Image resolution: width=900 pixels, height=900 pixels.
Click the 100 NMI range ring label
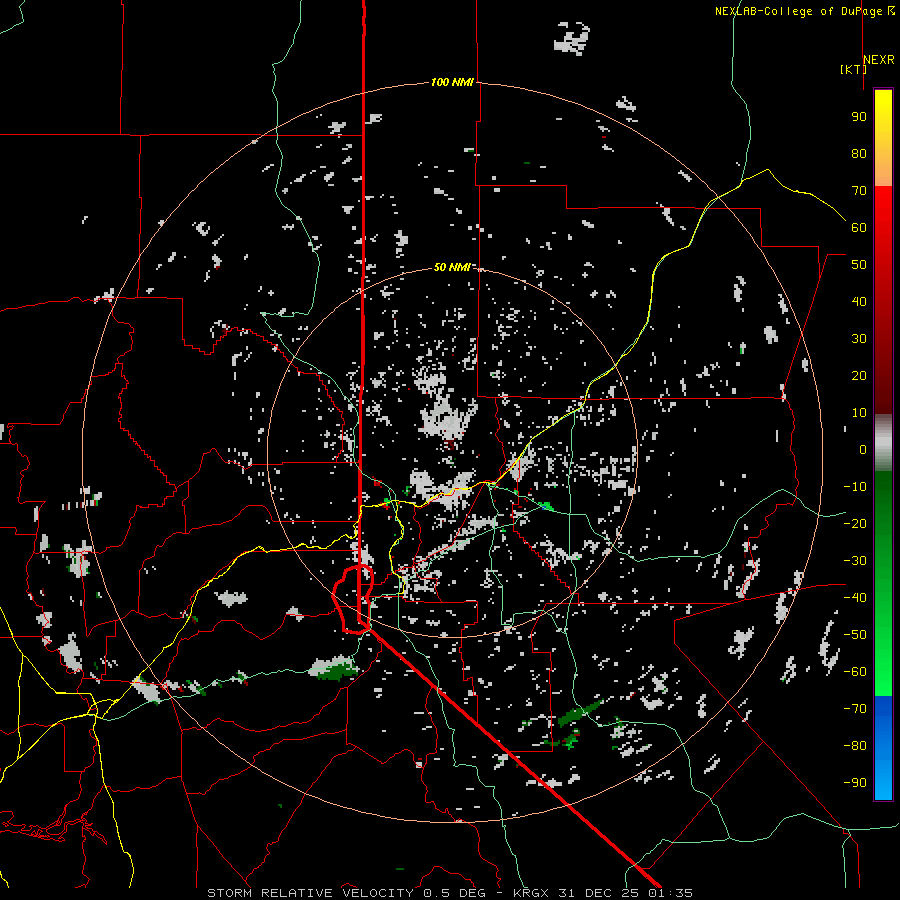click(452, 82)
